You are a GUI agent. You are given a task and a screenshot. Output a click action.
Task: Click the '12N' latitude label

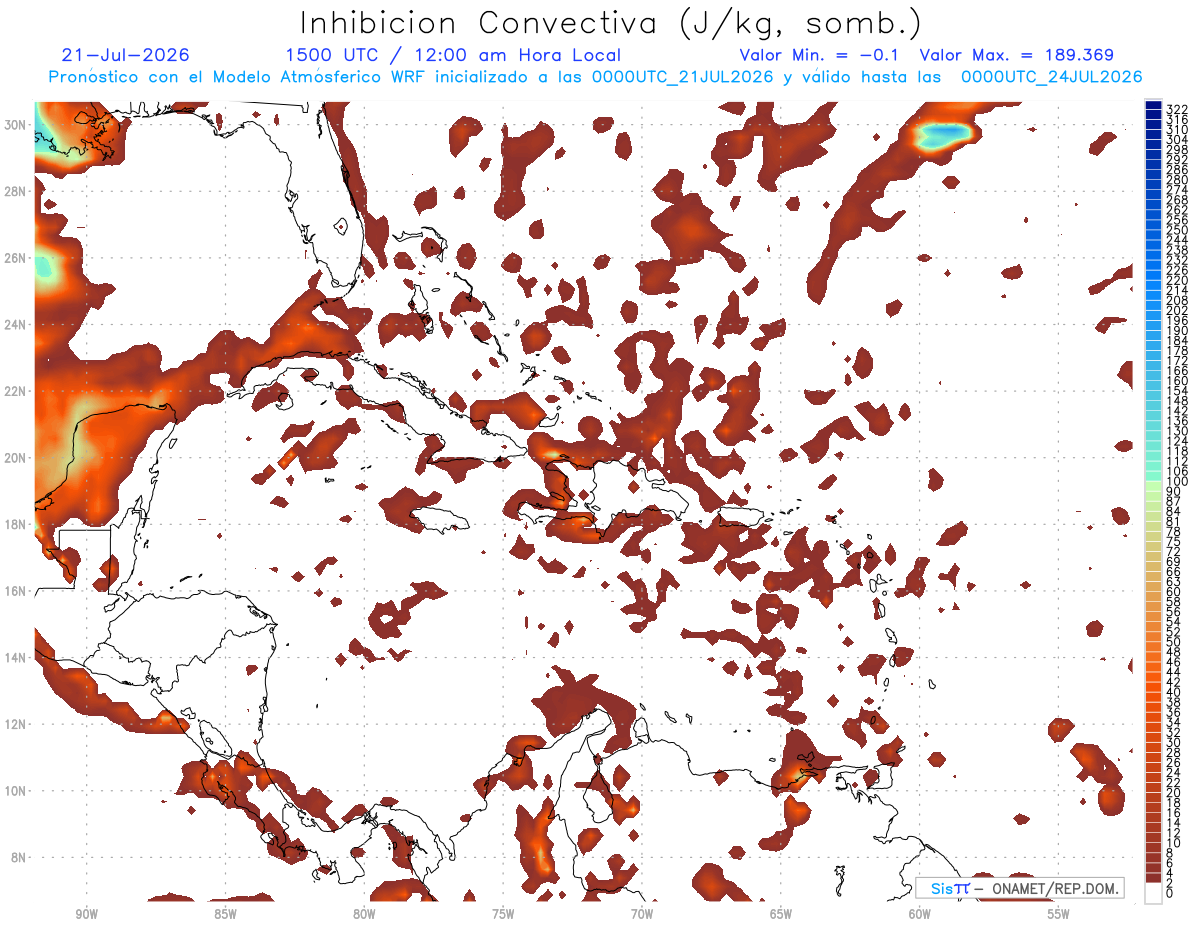[x=15, y=724]
